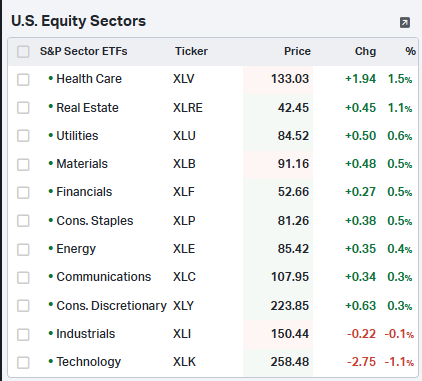
Task: Click the XLK ticker symbol
Action: (184, 362)
